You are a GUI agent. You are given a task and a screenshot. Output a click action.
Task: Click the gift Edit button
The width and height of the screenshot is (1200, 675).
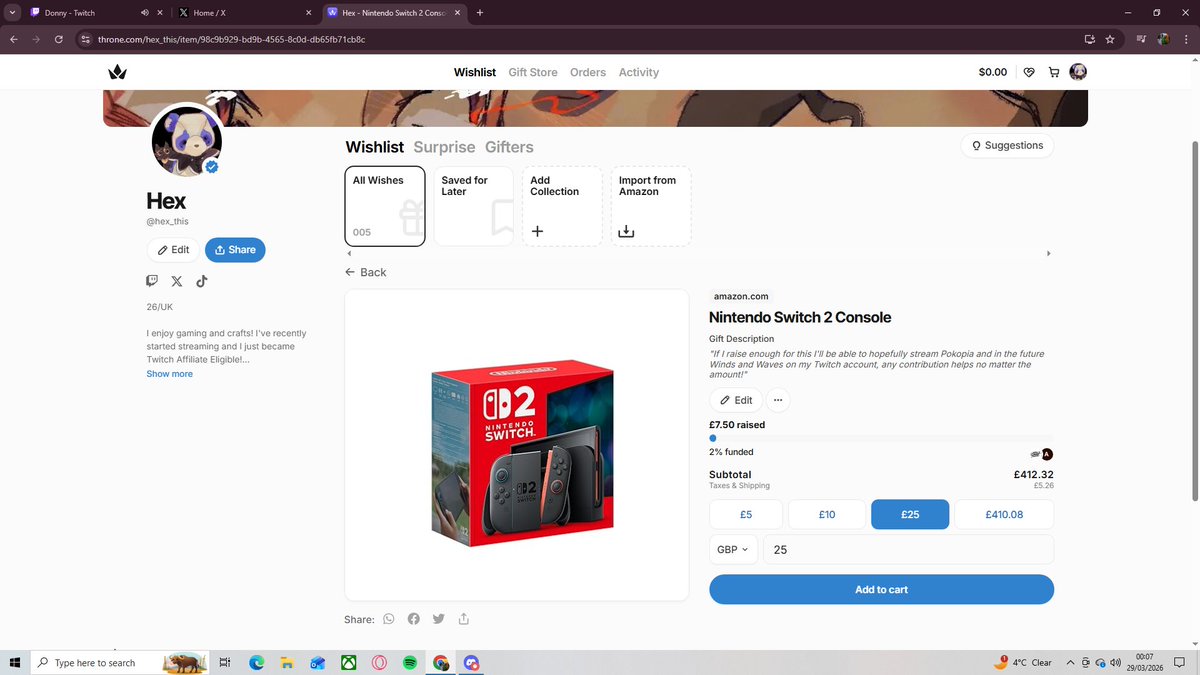[736, 400]
